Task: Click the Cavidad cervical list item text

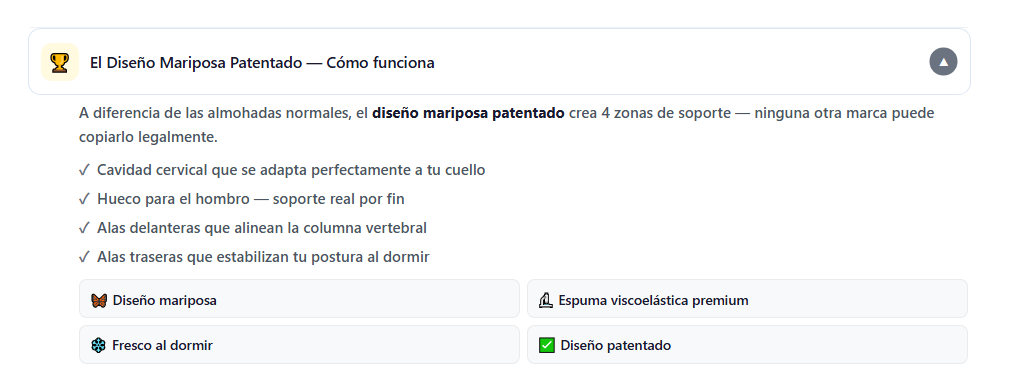Action: 291,170
